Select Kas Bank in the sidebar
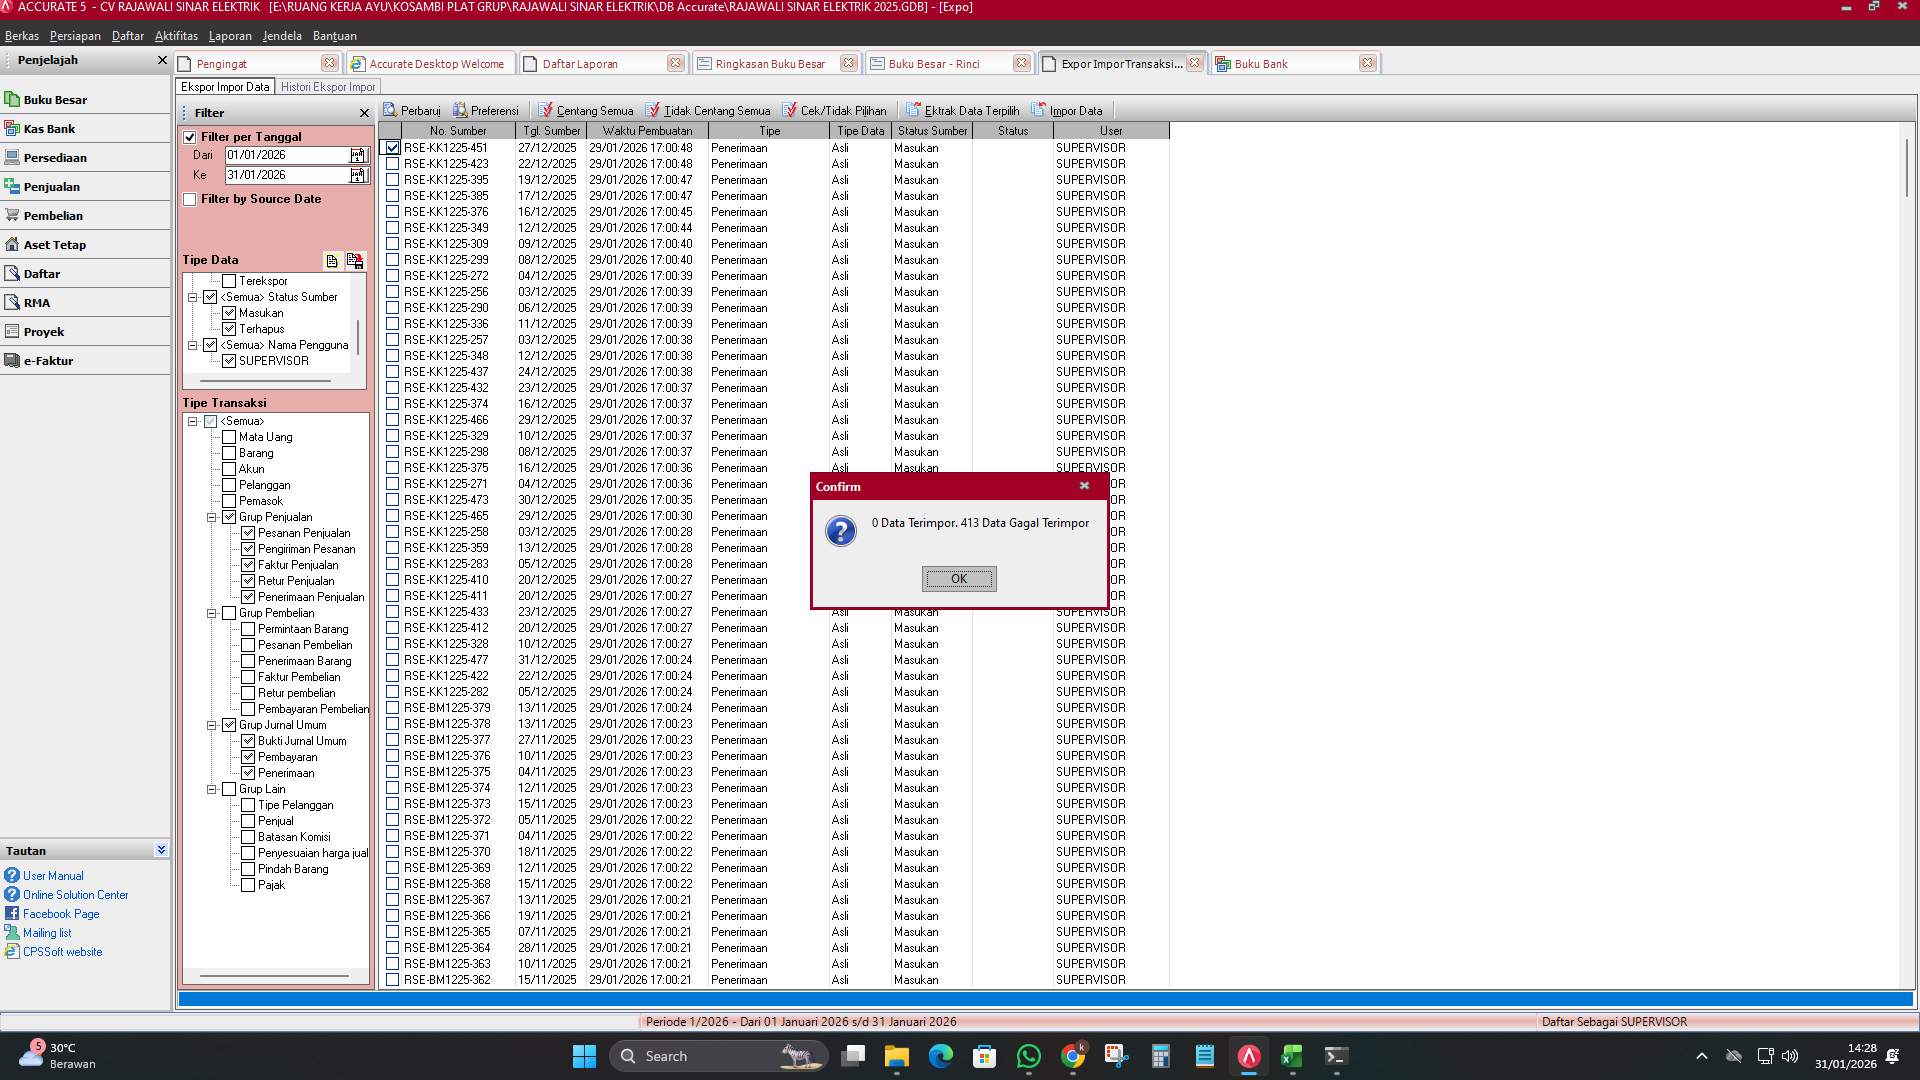 50,128
